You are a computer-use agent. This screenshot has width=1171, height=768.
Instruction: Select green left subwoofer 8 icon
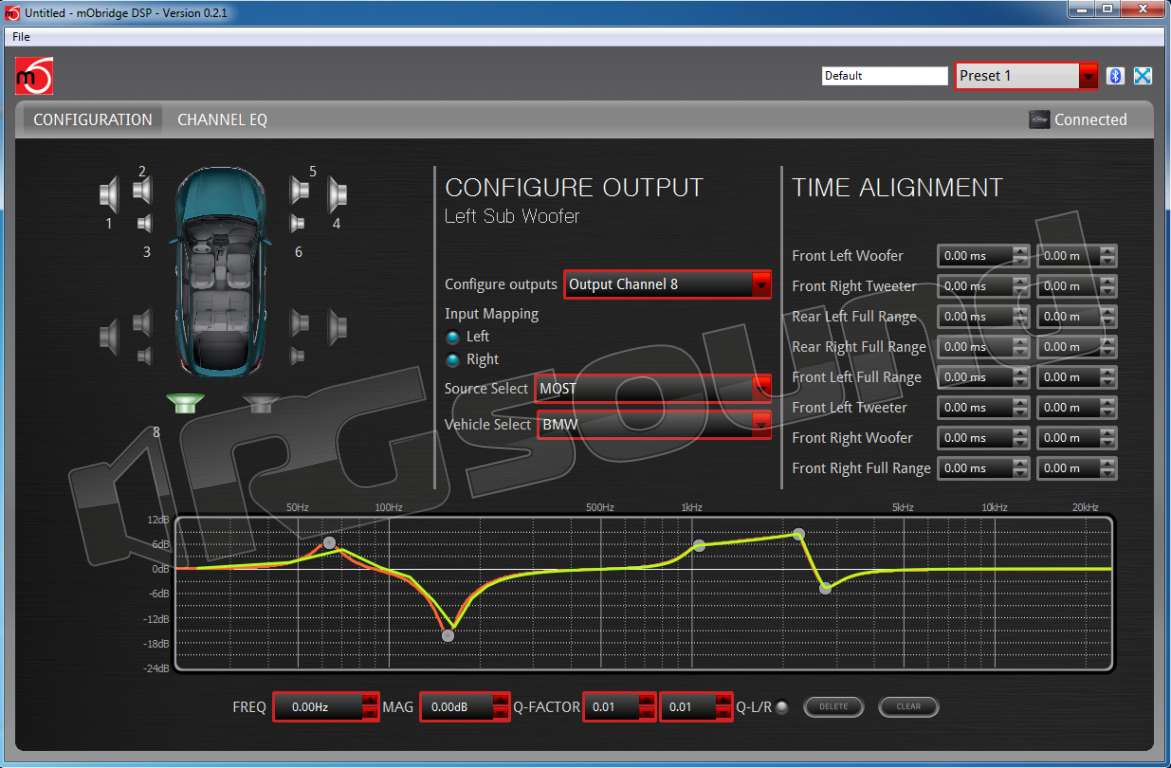pos(185,403)
